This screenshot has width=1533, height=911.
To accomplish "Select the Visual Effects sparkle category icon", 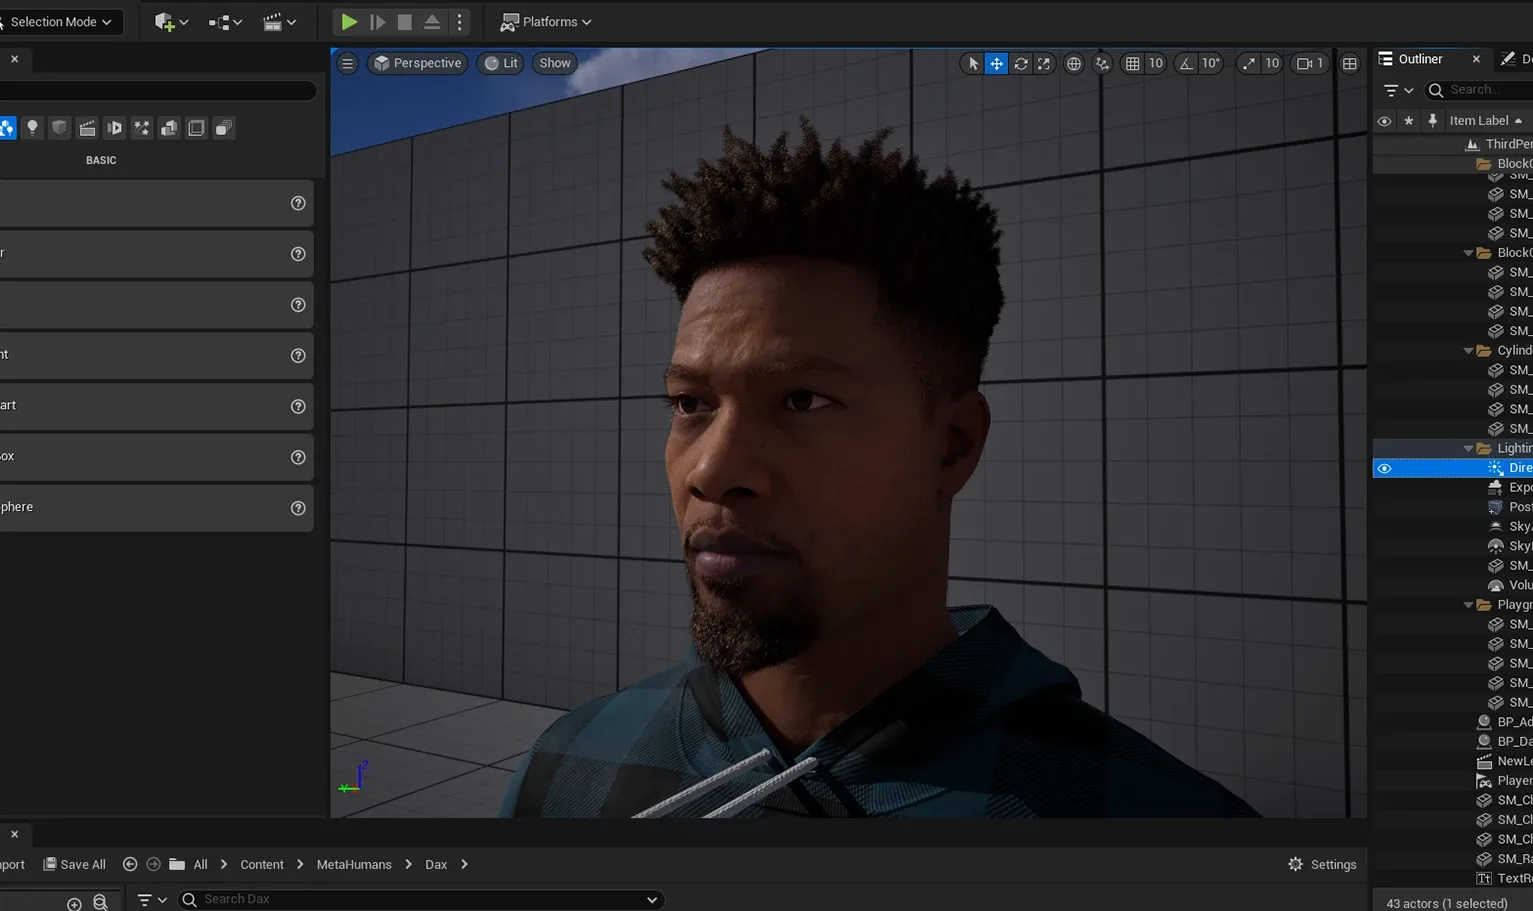I will (142, 128).
